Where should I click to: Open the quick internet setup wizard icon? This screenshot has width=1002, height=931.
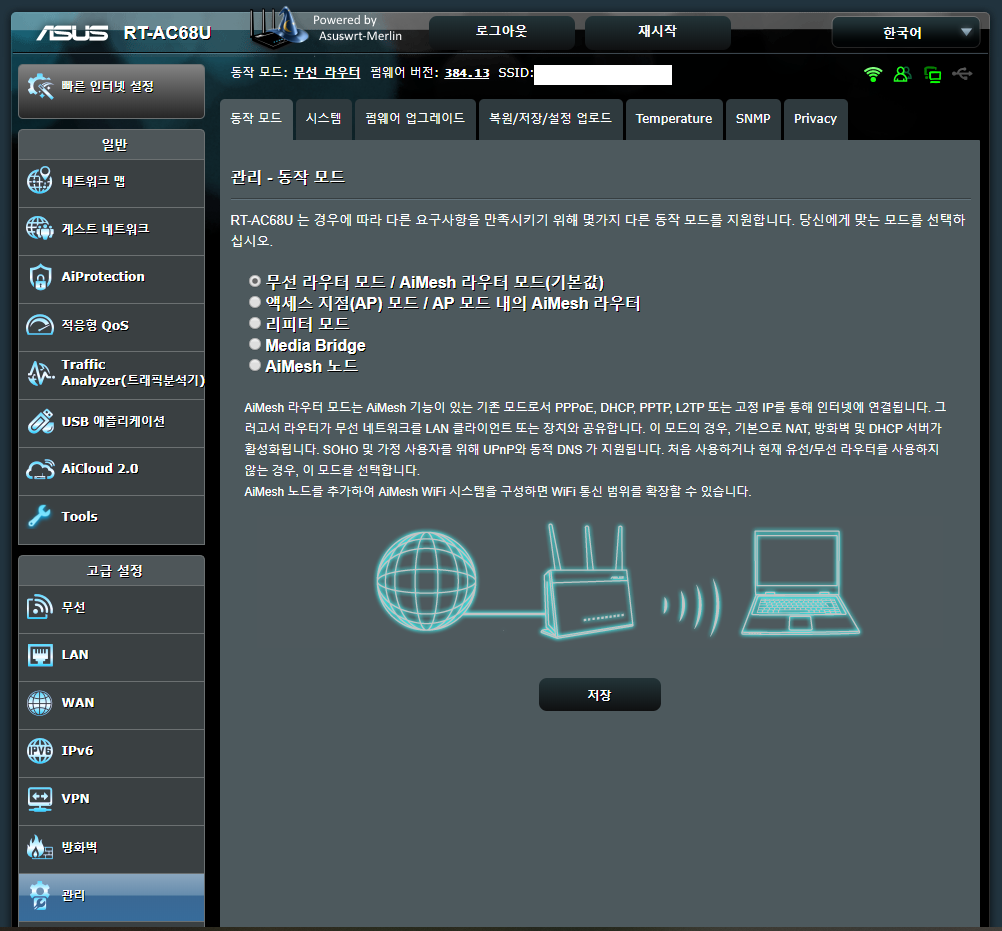(x=40, y=86)
